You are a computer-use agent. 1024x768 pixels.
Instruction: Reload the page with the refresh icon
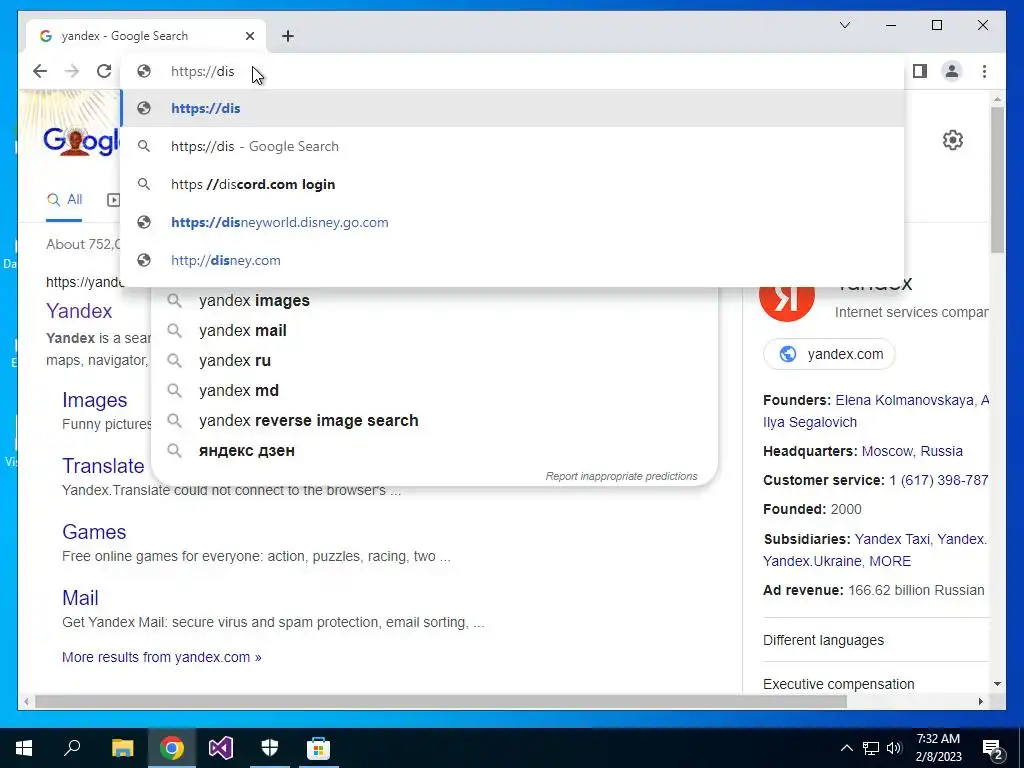click(104, 71)
